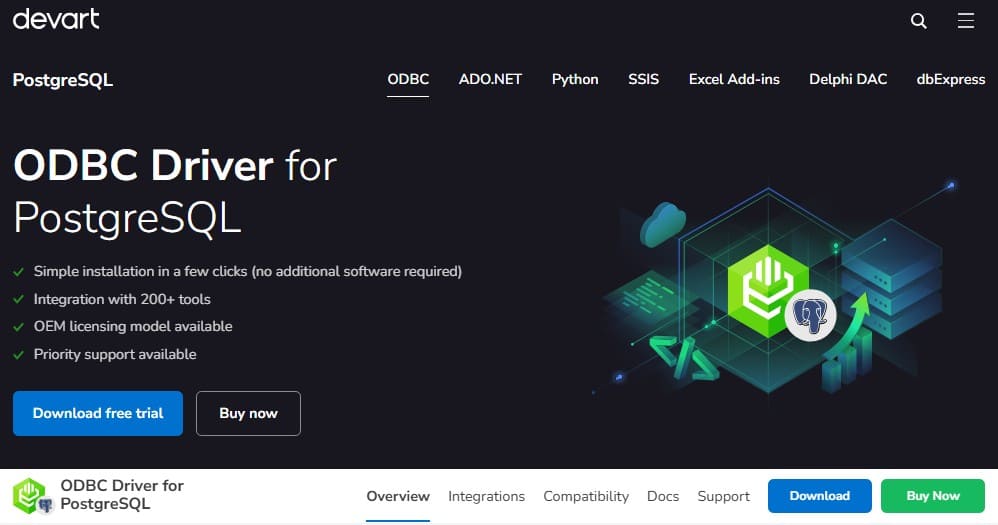Image resolution: width=998 pixels, height=525 pixels.
Task: Select the ODBC tab
Action: 408,80
